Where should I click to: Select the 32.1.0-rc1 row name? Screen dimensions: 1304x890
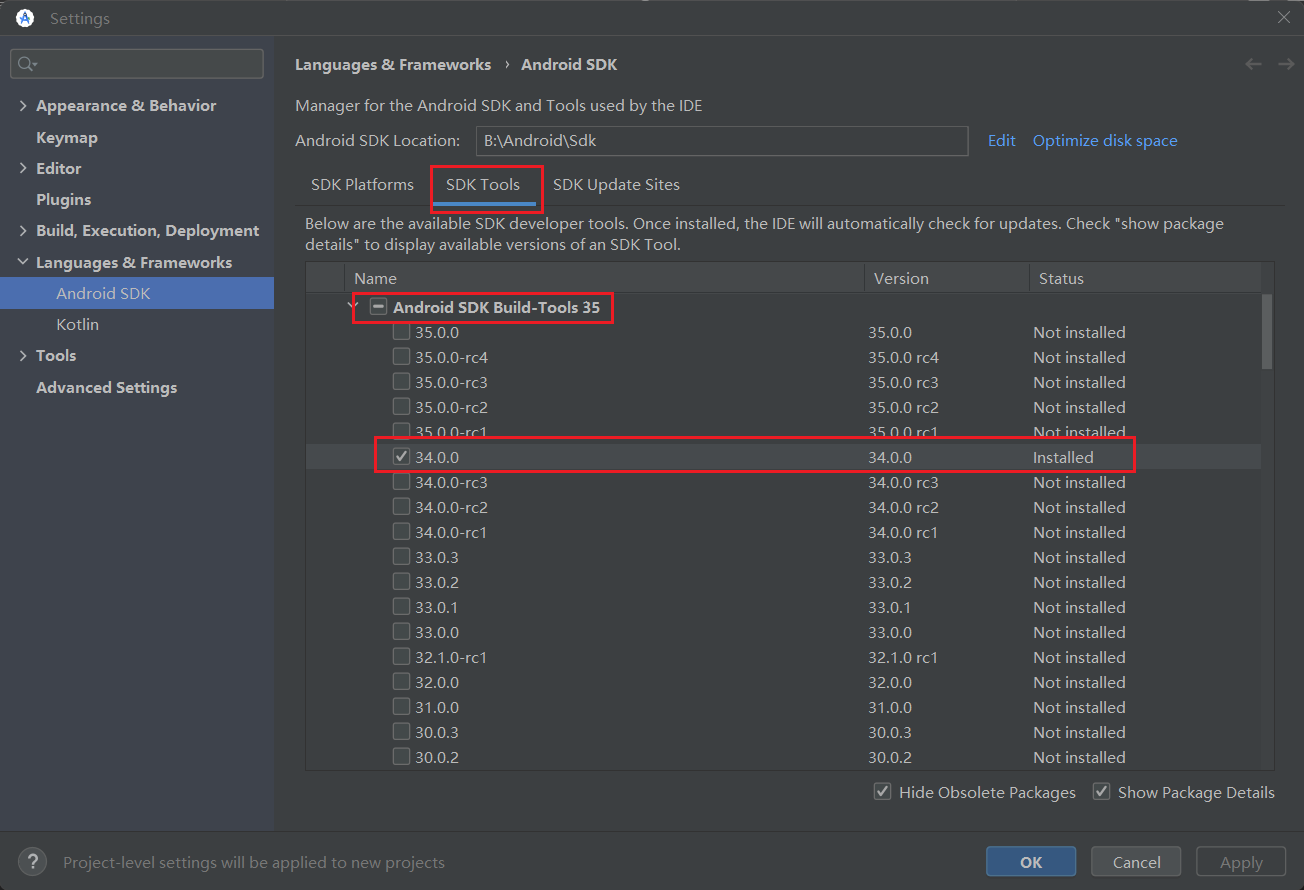tap(451, 657)
